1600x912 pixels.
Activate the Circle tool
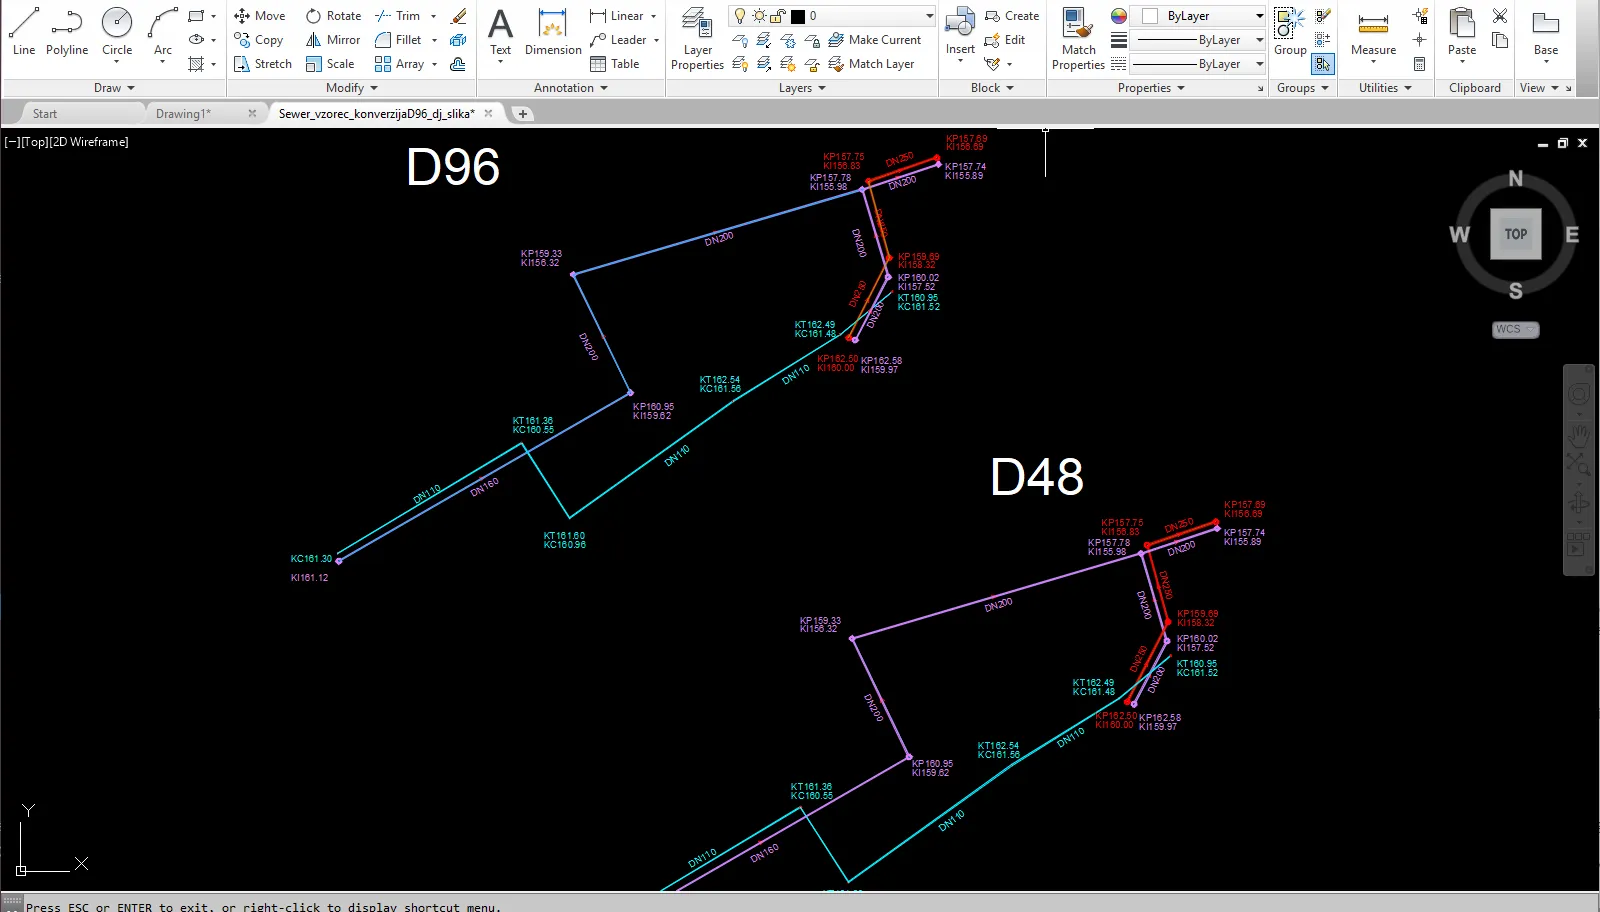[x=117, y=30]
